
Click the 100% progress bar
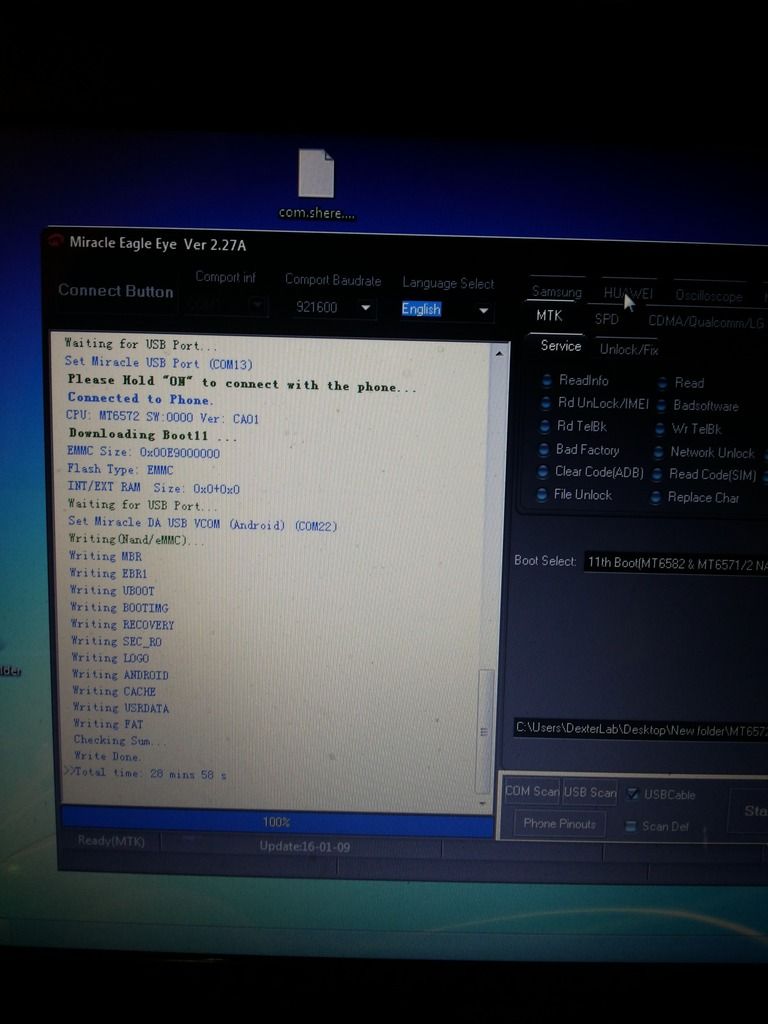pos(277,822)
